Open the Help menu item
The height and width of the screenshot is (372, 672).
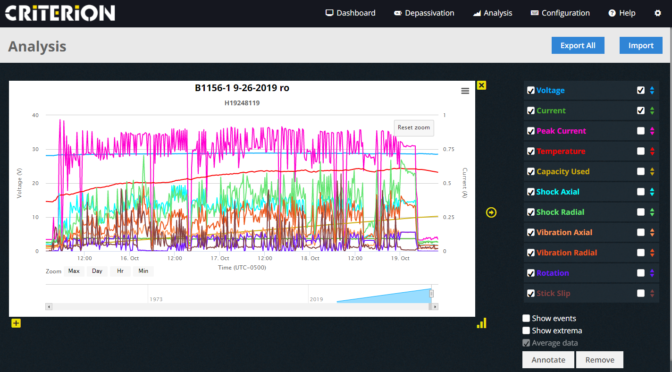(622, 13)
